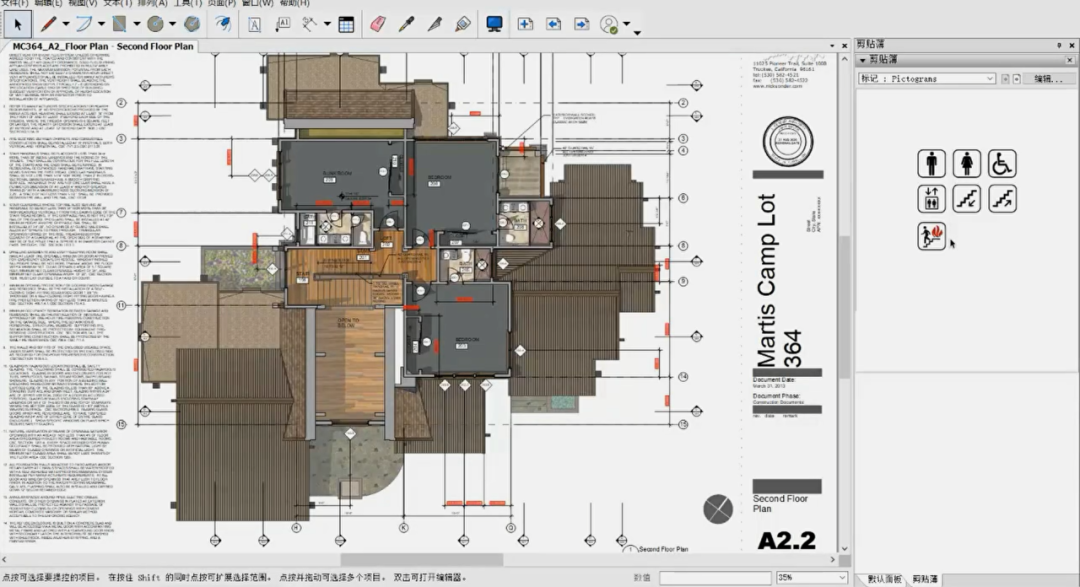This screenshot has width=1080, height=587.
Task: Open the document tab list arrow
Action: click(832, 46)
